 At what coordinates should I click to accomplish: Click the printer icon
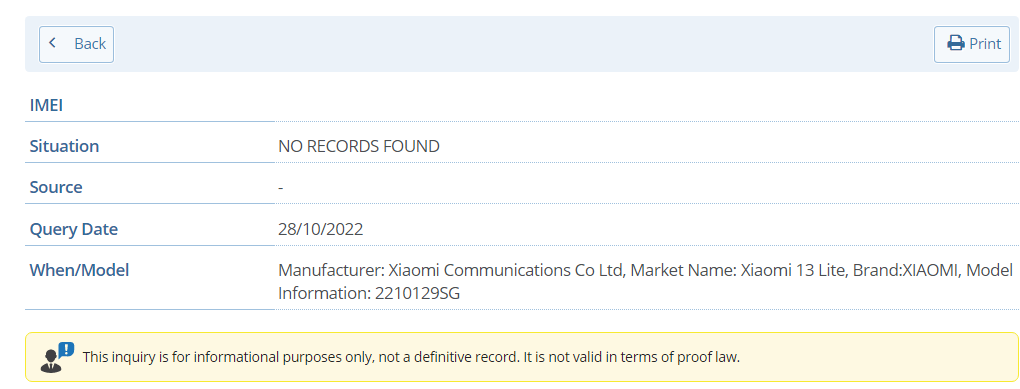[x=956, y=44]
